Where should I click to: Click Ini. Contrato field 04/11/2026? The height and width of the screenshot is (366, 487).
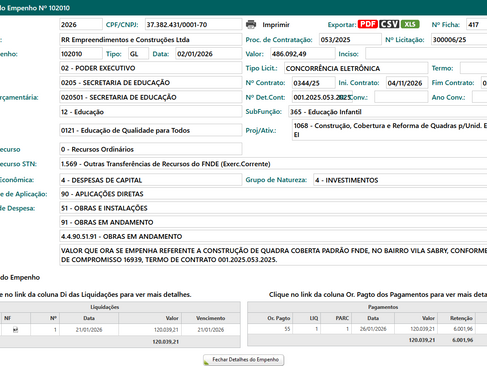pyautogui.click(x=407, y=83)
